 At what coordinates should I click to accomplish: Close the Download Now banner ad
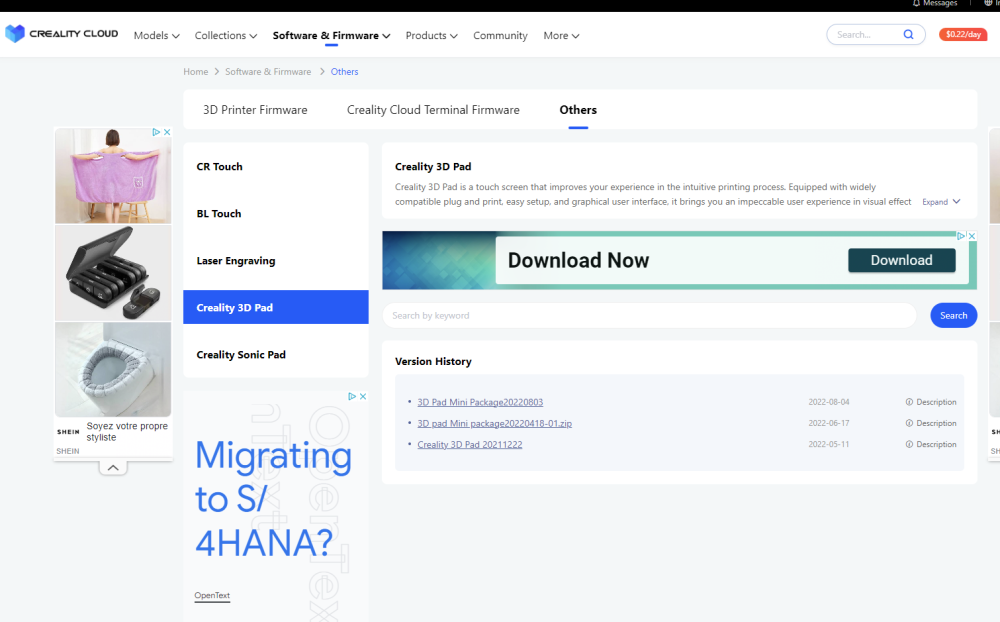(972, 236)
